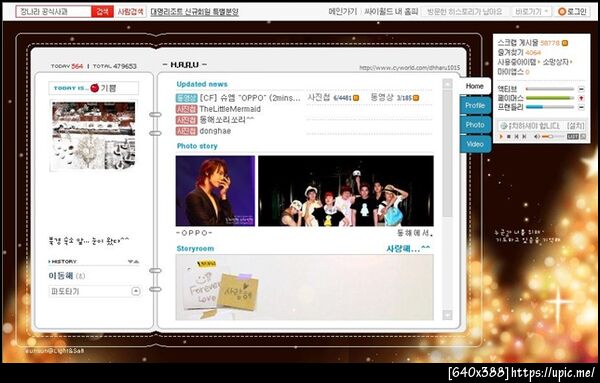Screen dimensions: 600x383
Task: Switch to the Video tab
Action: (x=475, y=144)
